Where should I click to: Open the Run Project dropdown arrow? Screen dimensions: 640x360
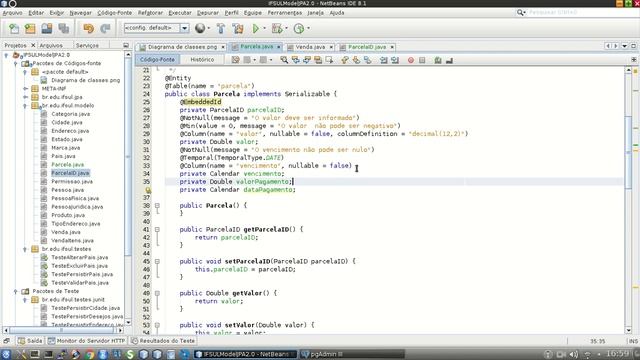tap(264, 28)
